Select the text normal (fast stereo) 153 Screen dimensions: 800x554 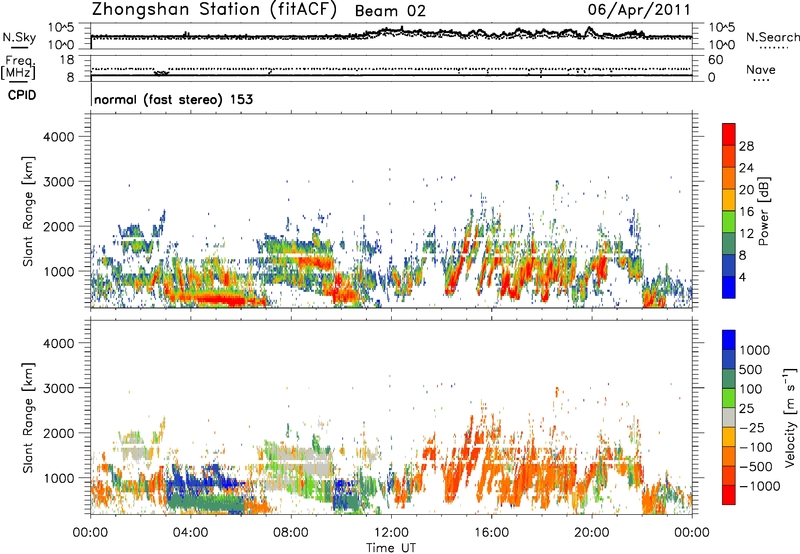173,99
